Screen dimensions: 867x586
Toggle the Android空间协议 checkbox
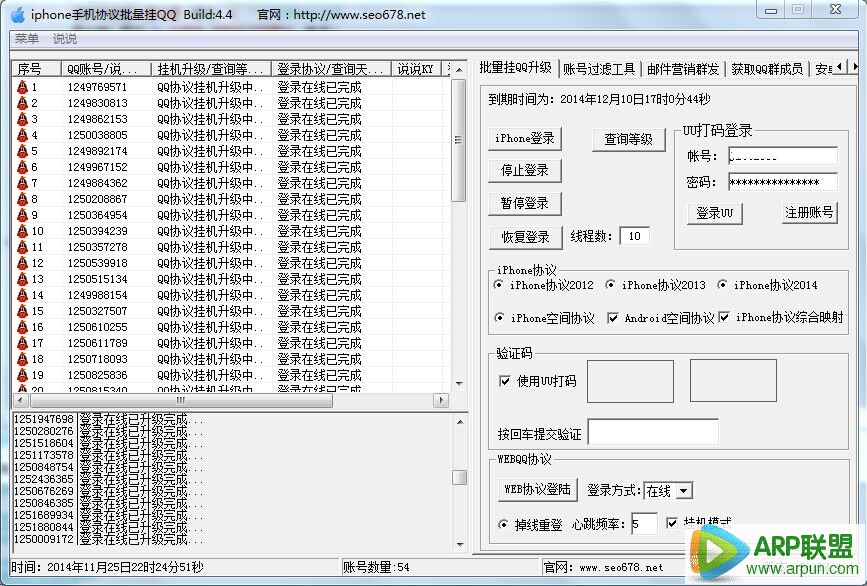(x=613, y=317)
